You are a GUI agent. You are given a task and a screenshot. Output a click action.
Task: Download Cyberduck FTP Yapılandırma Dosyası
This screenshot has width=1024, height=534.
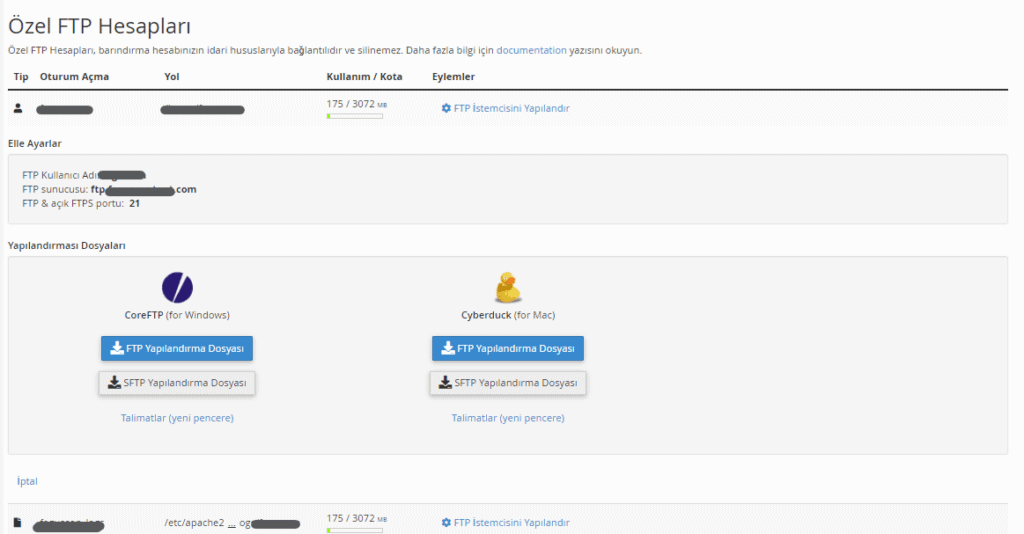pyautogui.click(x=507, y=349)
